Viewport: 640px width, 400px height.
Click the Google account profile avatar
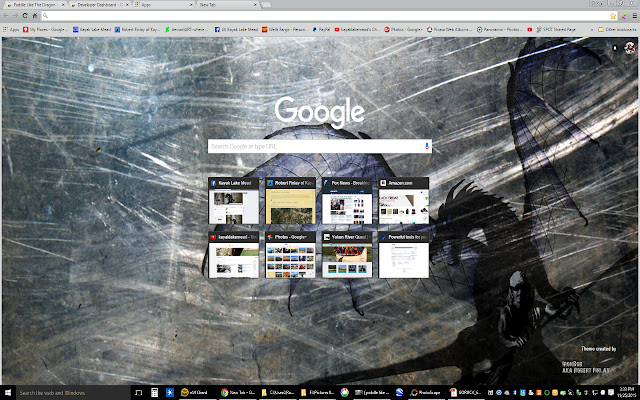point(629,48)
